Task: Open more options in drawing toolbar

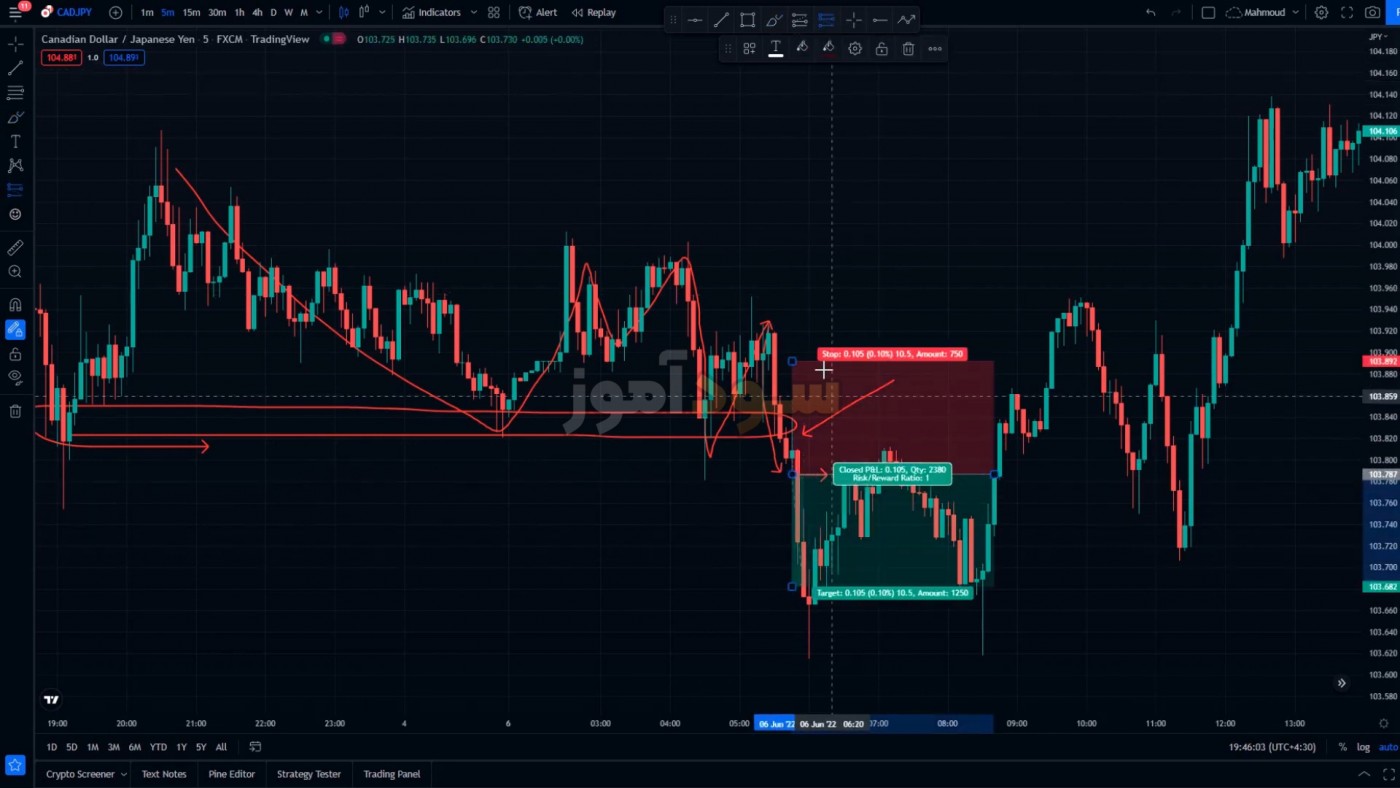Action: tap(935, 48)
